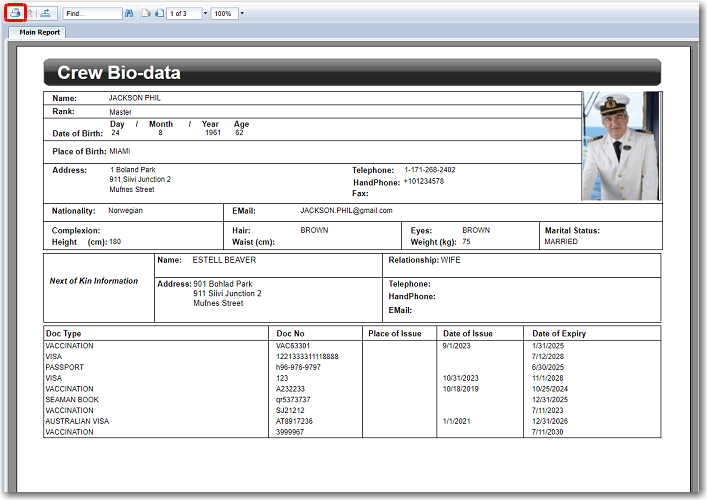Open the zoom level dropdown arrow

point(241,14)
